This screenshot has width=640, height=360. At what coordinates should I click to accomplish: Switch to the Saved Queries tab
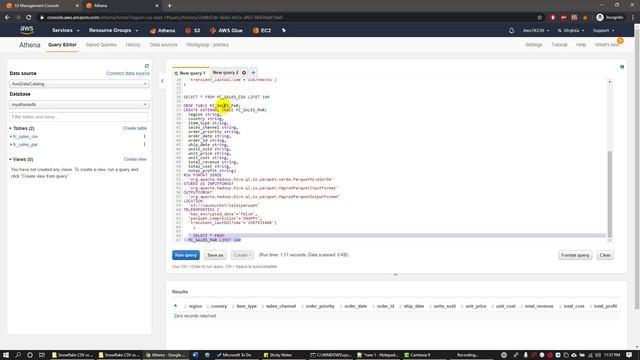click(101, 45)
